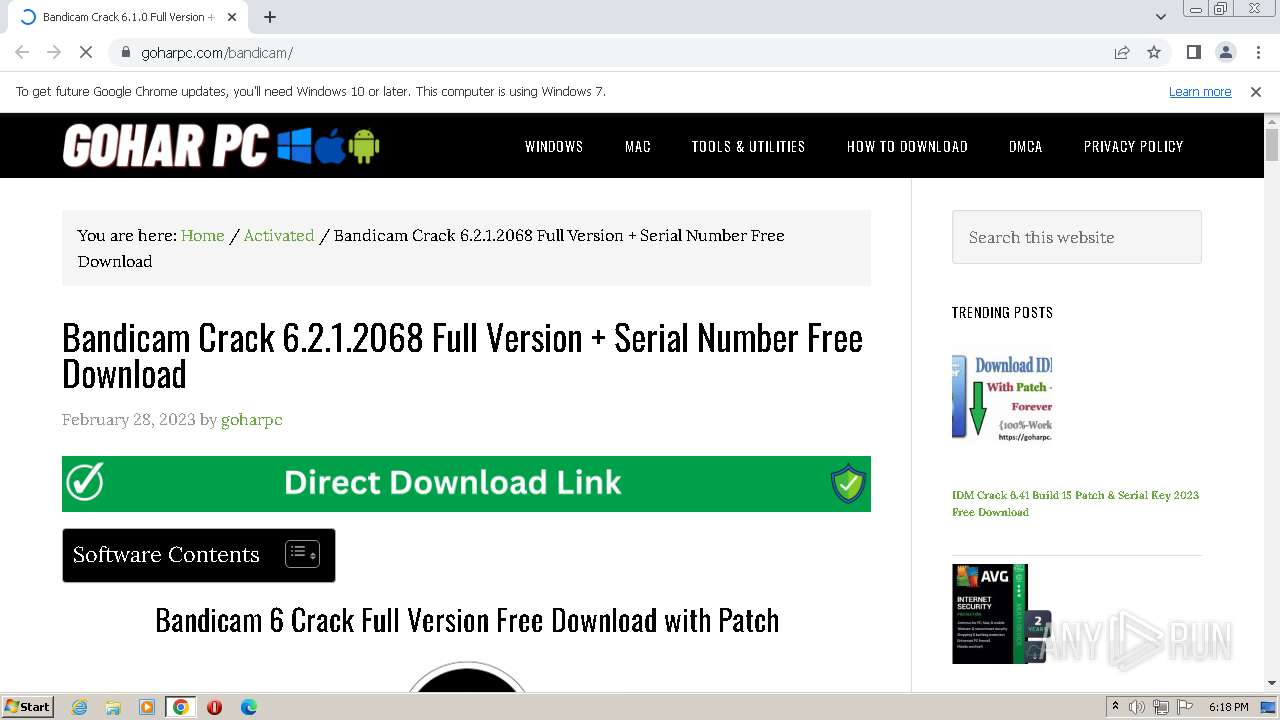This screenshot has width=1280, height=720.
Task: Click the address bar URL
Action: [x=217, y=52]
